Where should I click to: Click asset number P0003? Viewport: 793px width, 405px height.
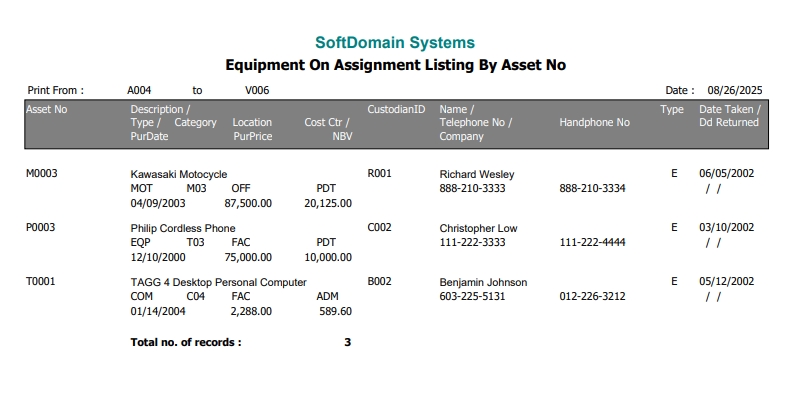click(x=40, y=228)
